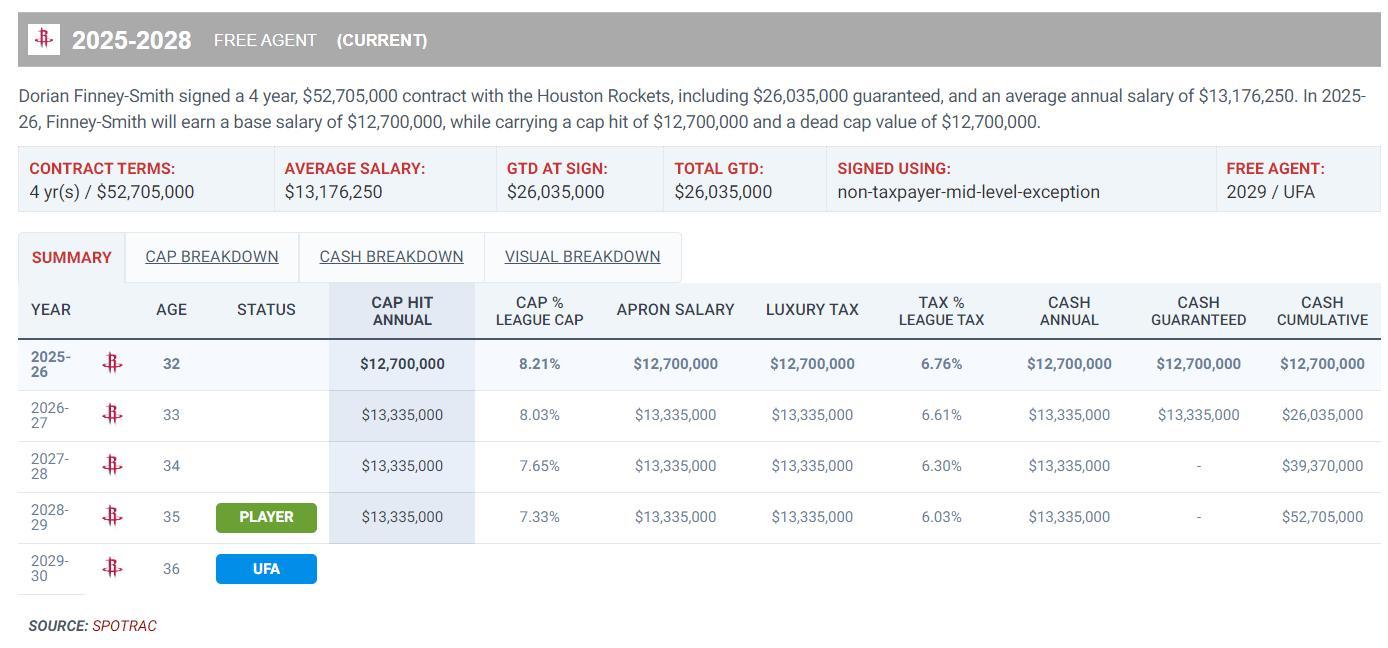The height and width of the screenshot is (648, 1388).
Task: Open the Cash Breakdown tab
Action: (x=391, y=257)
